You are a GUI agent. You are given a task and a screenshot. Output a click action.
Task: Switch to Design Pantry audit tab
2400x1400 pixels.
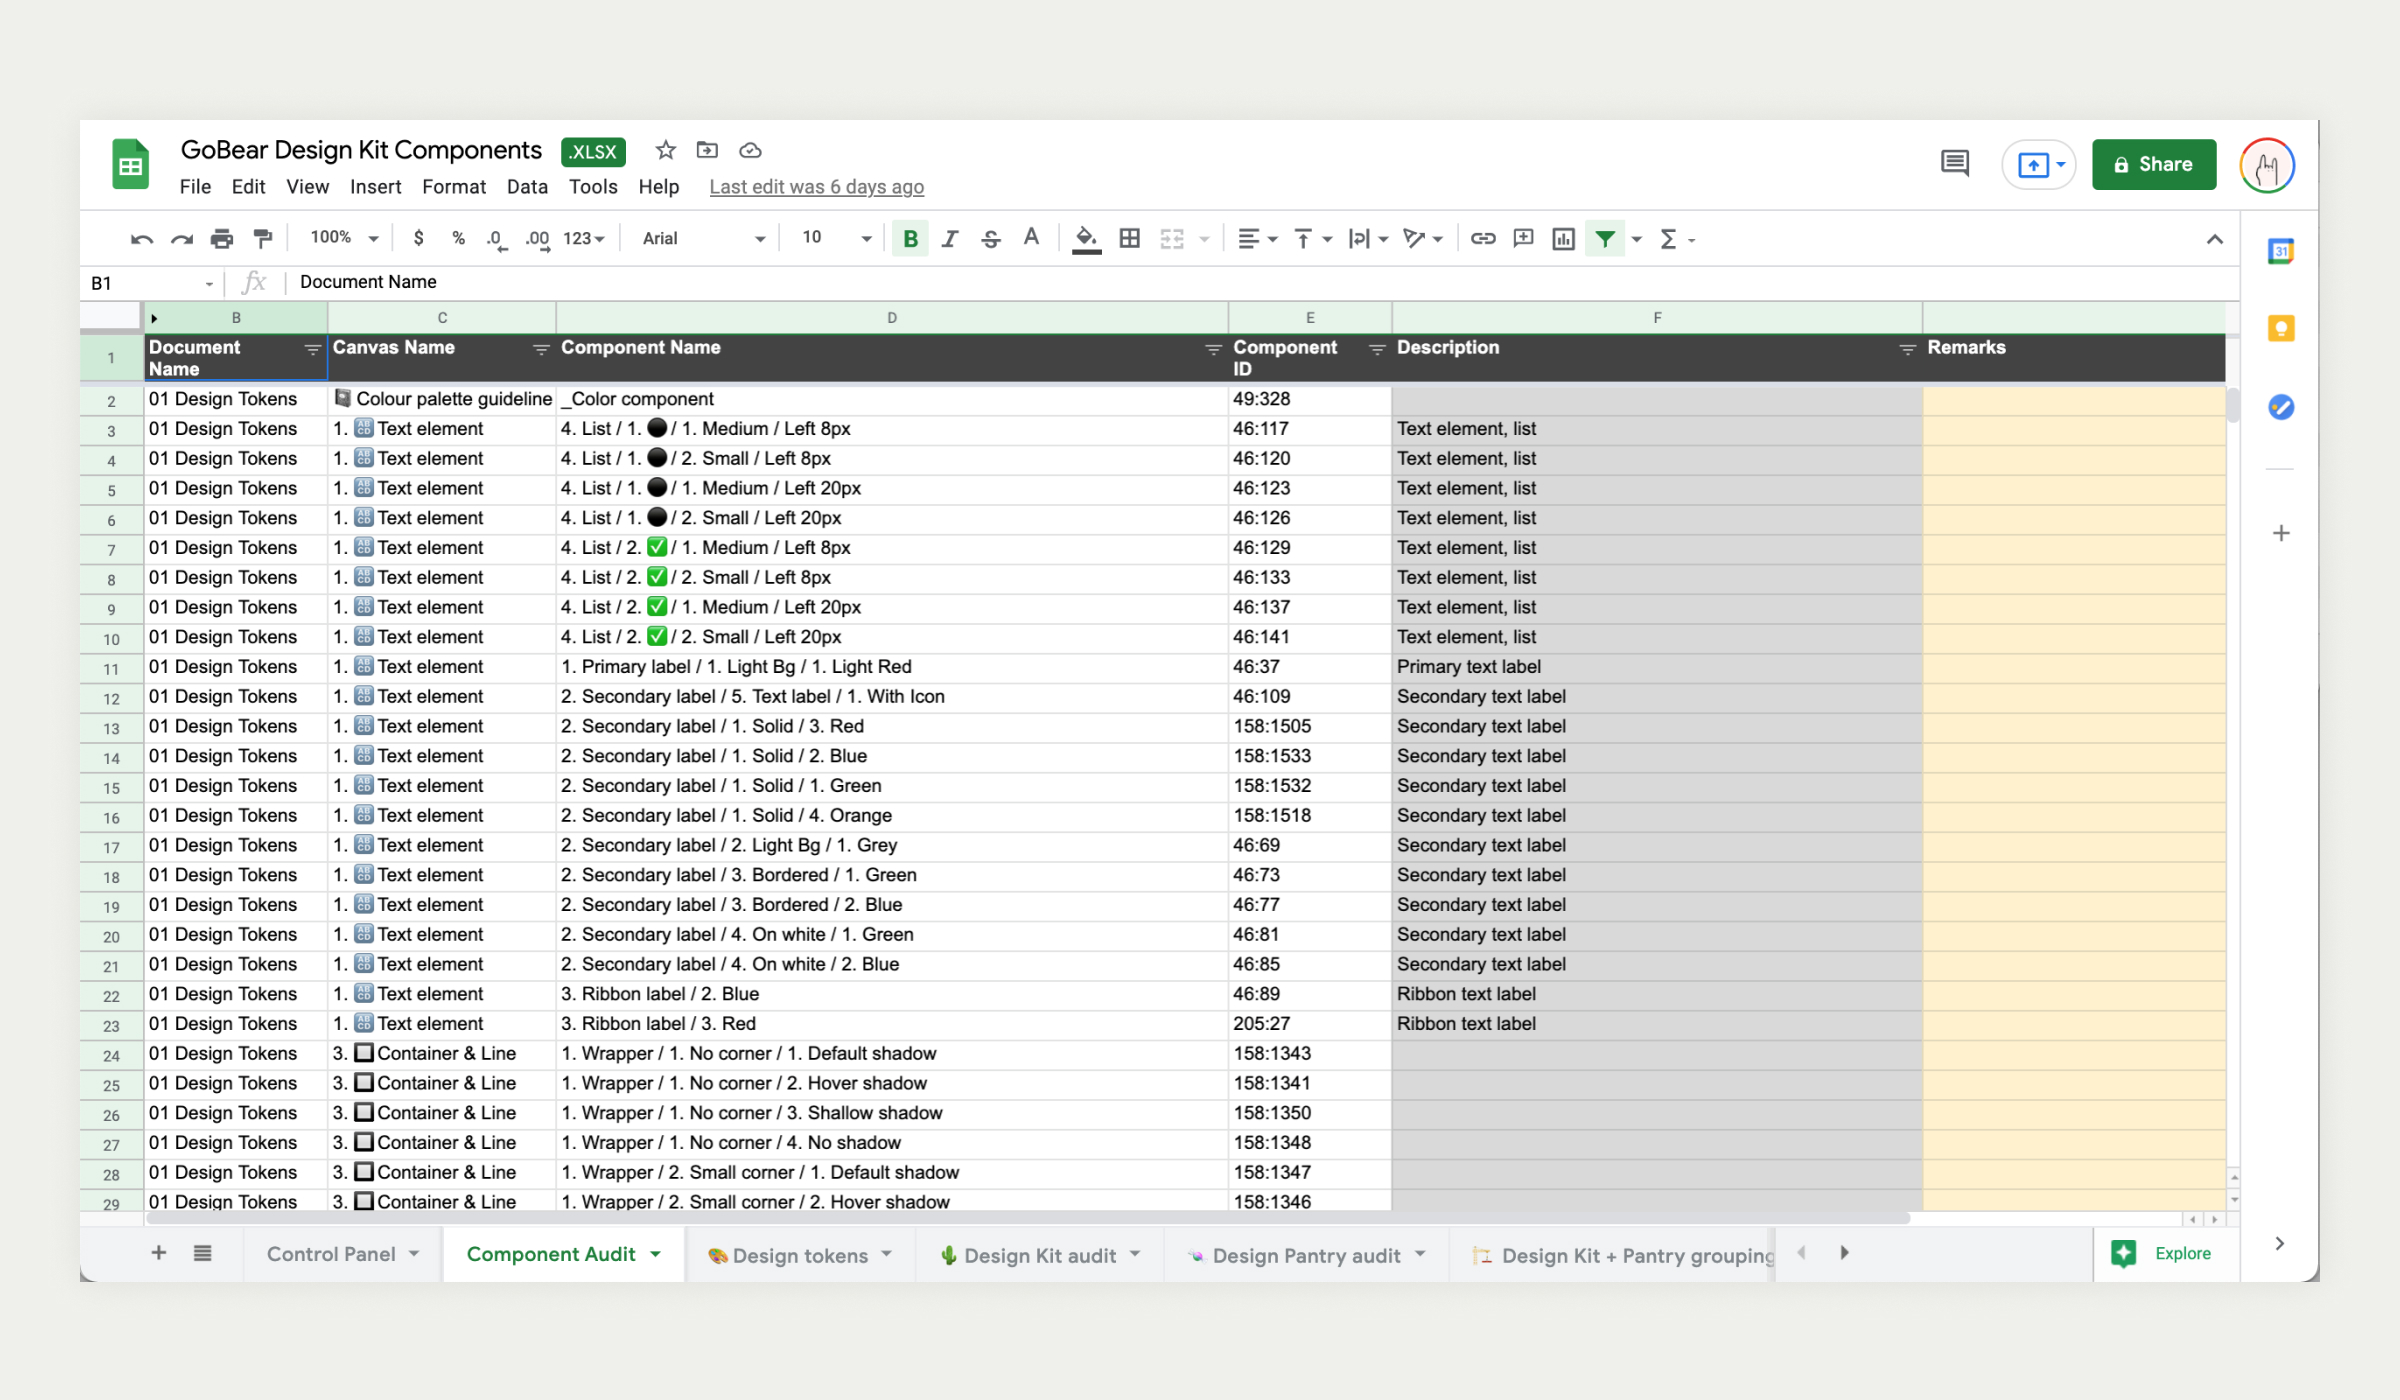1306,1255
